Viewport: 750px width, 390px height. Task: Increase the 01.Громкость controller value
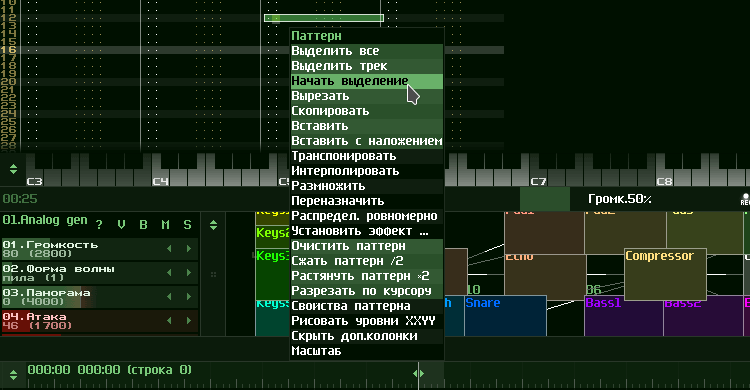point(189,249)
